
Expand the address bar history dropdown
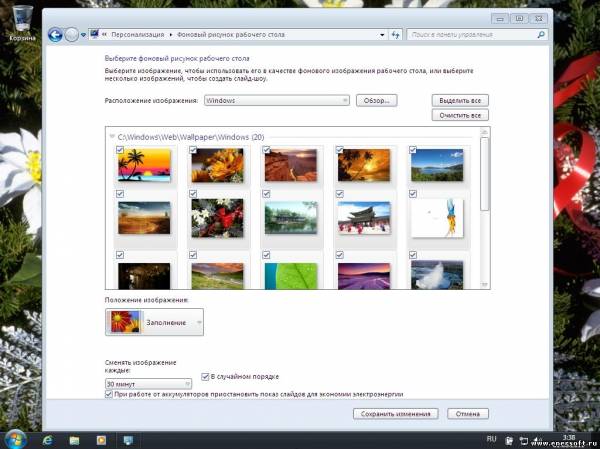pyautogui.click(x=382, y=35)
